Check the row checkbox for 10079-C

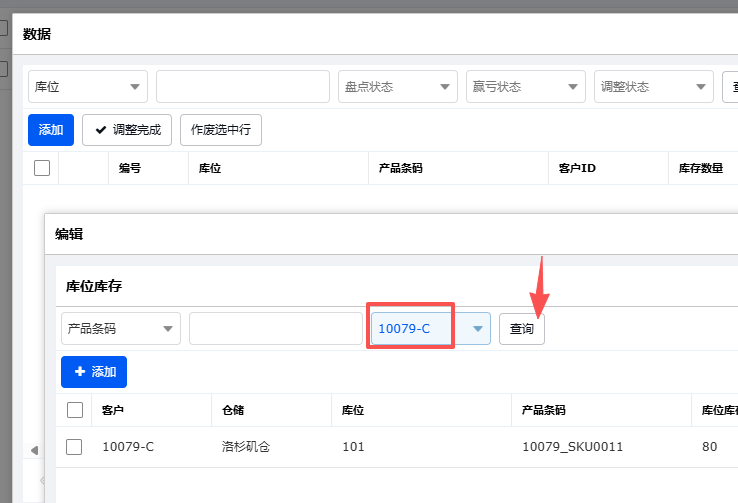75,447
